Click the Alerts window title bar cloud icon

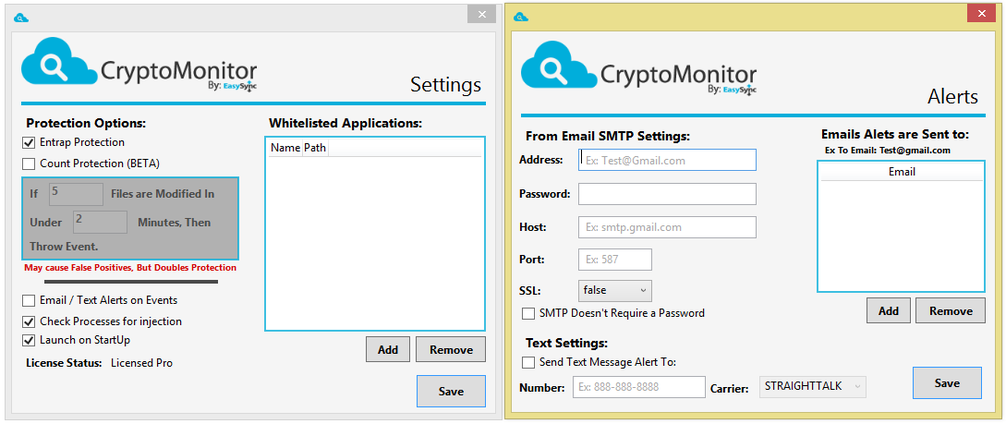pyautogui.click(x=522, y=16)
